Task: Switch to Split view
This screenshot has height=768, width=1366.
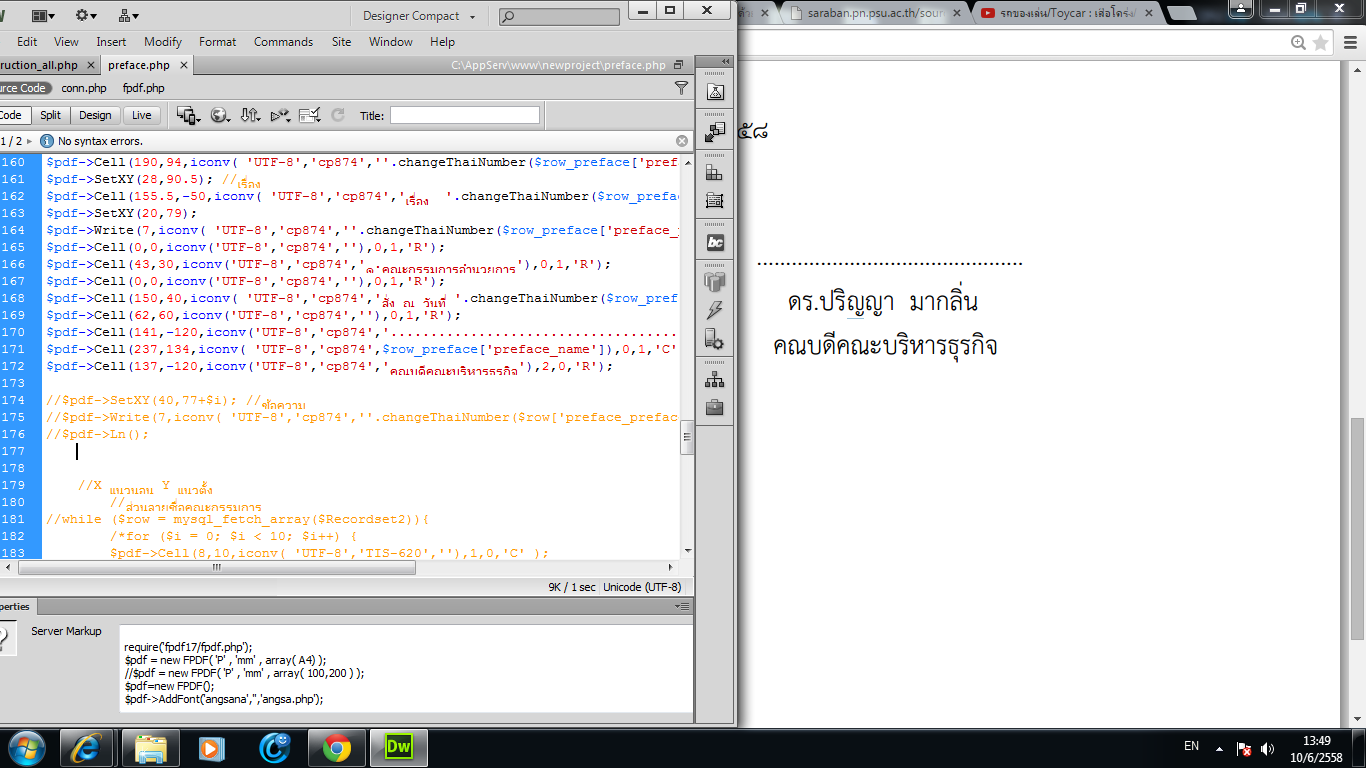Action: tap(51, 115)
